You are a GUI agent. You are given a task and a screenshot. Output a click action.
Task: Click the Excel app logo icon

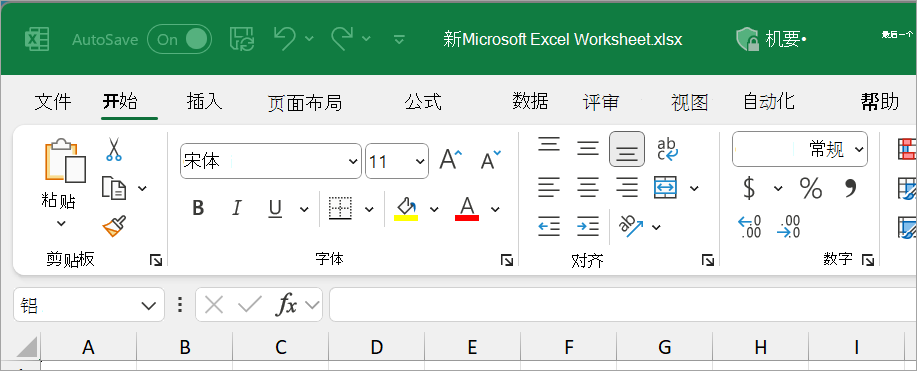[x=37, y=39]
